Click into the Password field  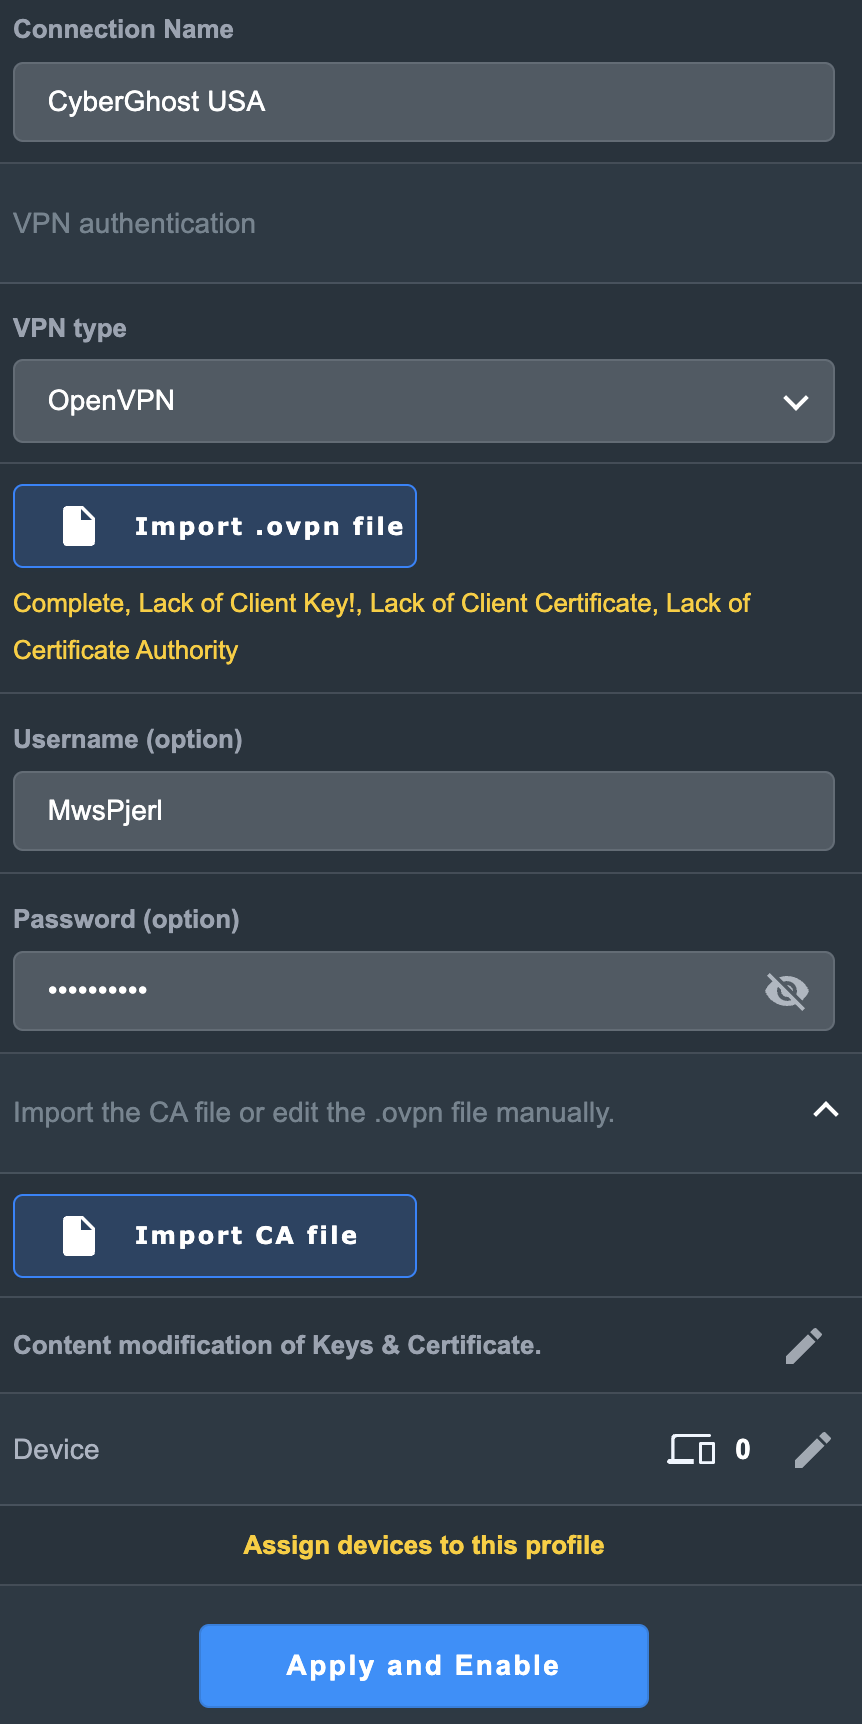(424, 991)
